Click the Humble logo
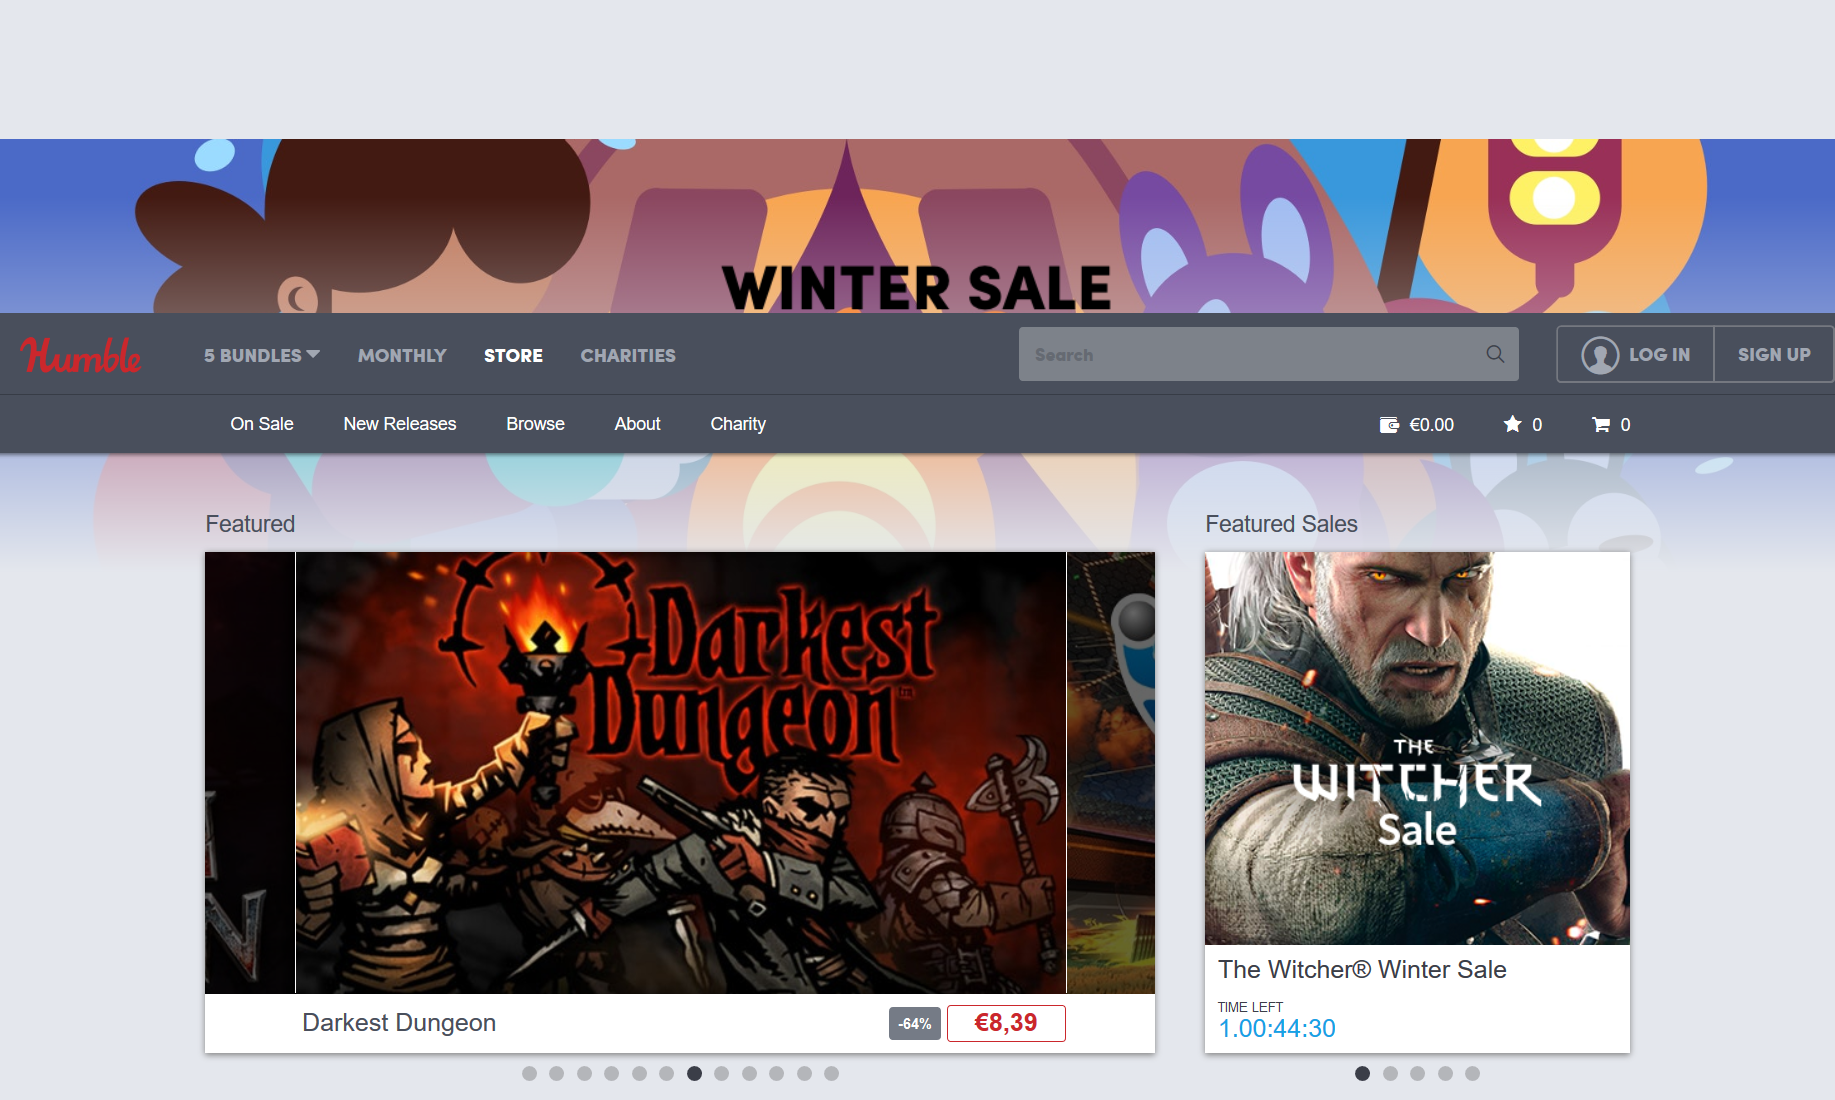This screenshot has height=1100, width=1835. (81, 355)
